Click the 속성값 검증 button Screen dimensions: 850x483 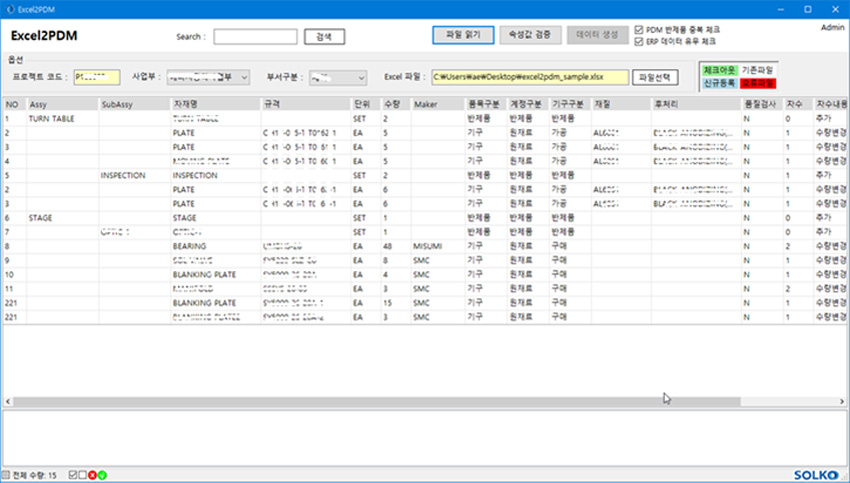tap(529, 35)
